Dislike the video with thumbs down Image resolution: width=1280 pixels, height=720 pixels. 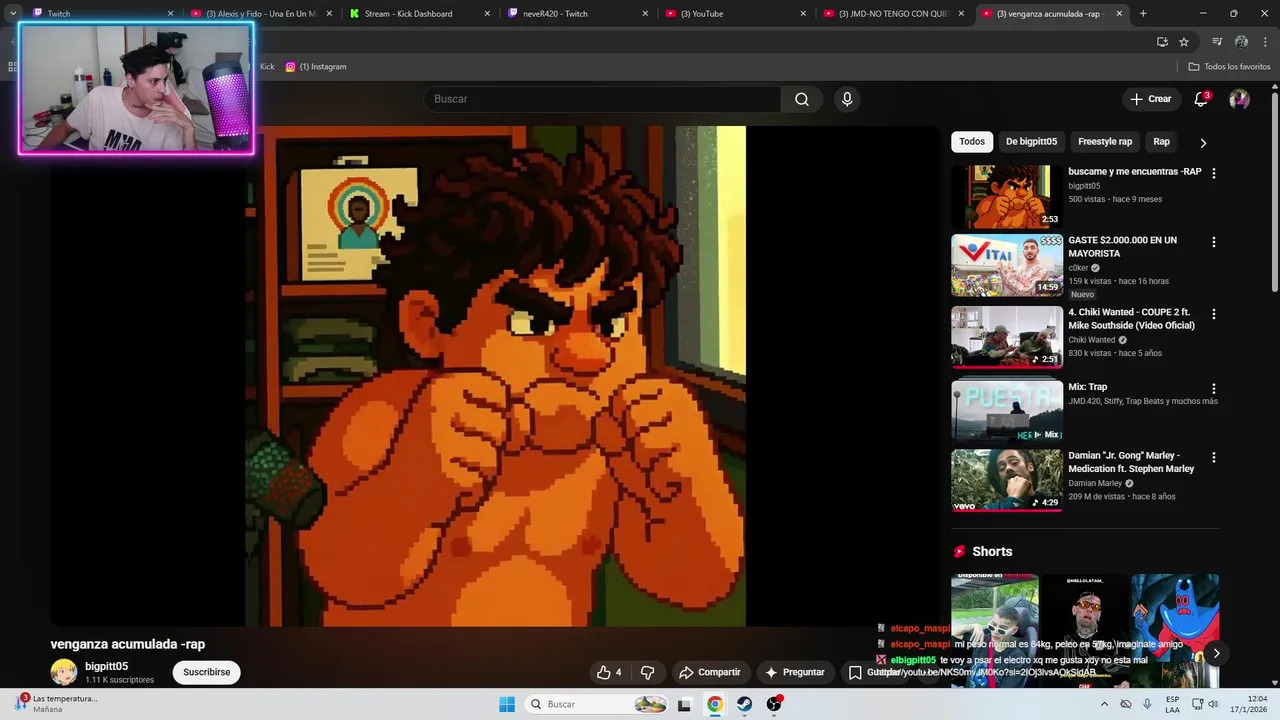coord(647,672)
